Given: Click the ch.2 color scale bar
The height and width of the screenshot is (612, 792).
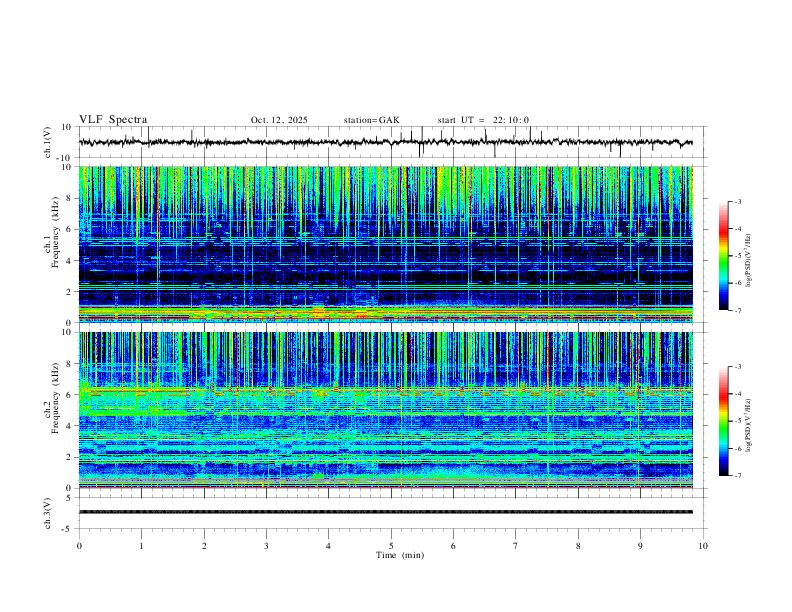Looking at the screenshot, I should tap(724, 421).
